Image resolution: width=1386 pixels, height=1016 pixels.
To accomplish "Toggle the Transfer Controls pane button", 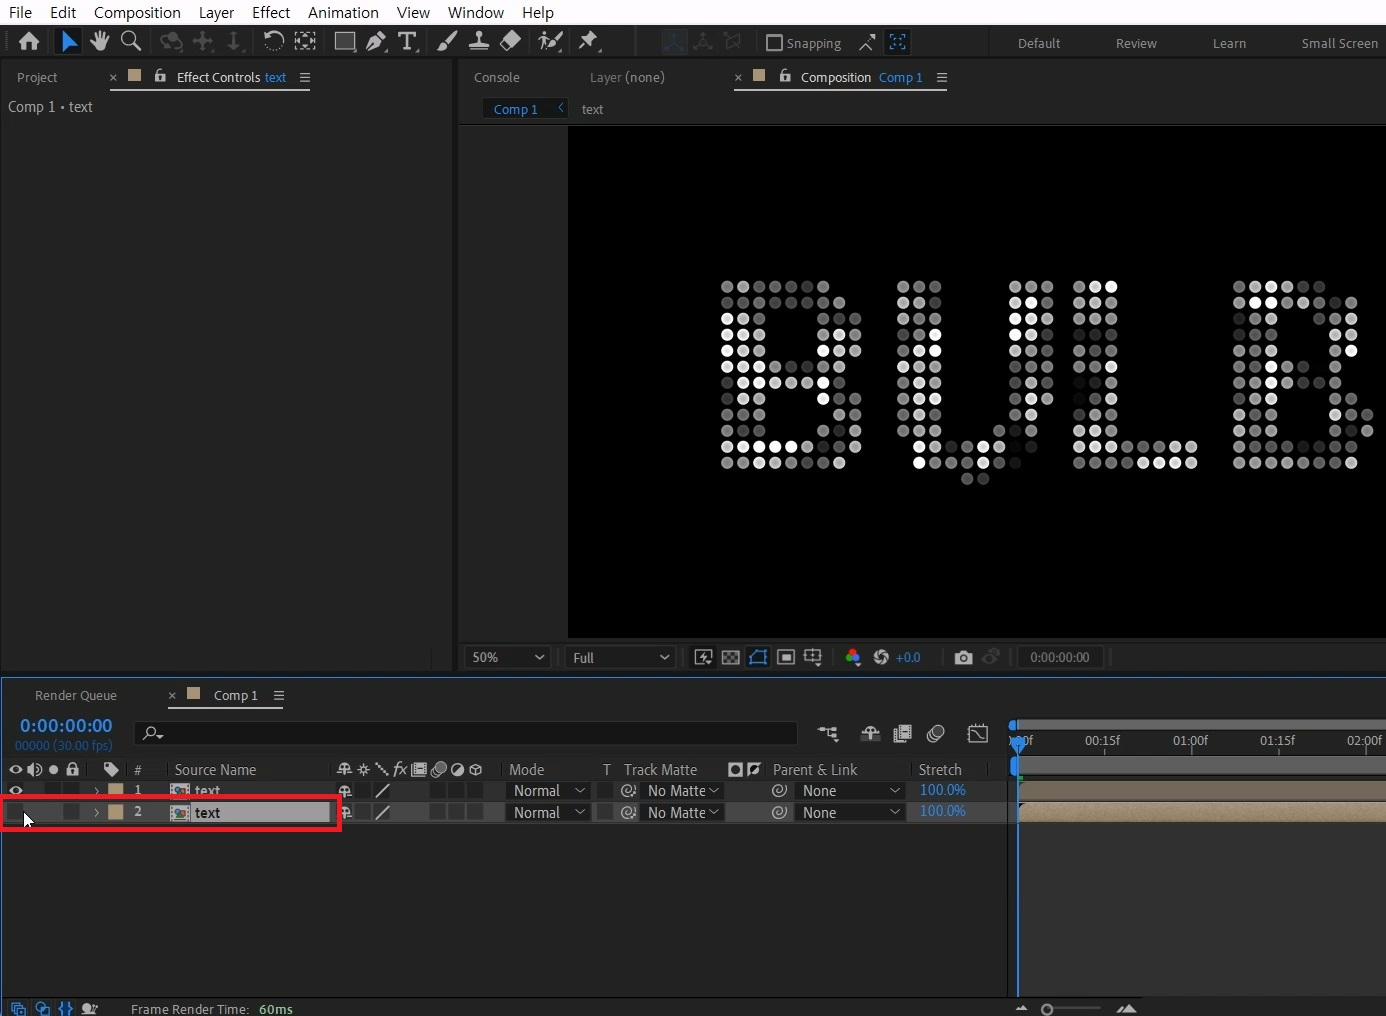I will (x=42, y=1008).
